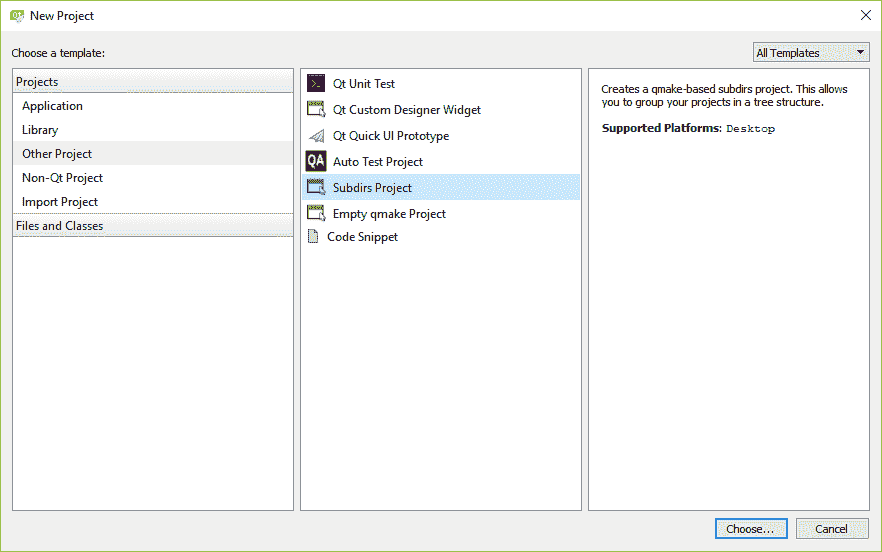
Task: Click the Subdirs Project template icon
Action: click(x=316, y=187)
